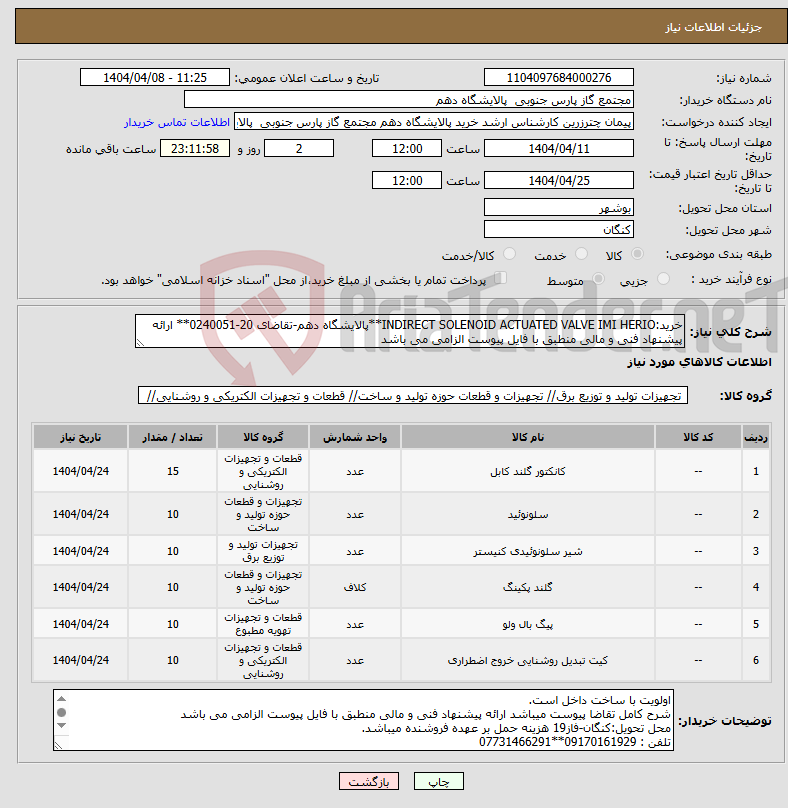Screen dimensions: 788x808
Task: Select row item گلند پکینگ
Action: click(x=528, y=587)
